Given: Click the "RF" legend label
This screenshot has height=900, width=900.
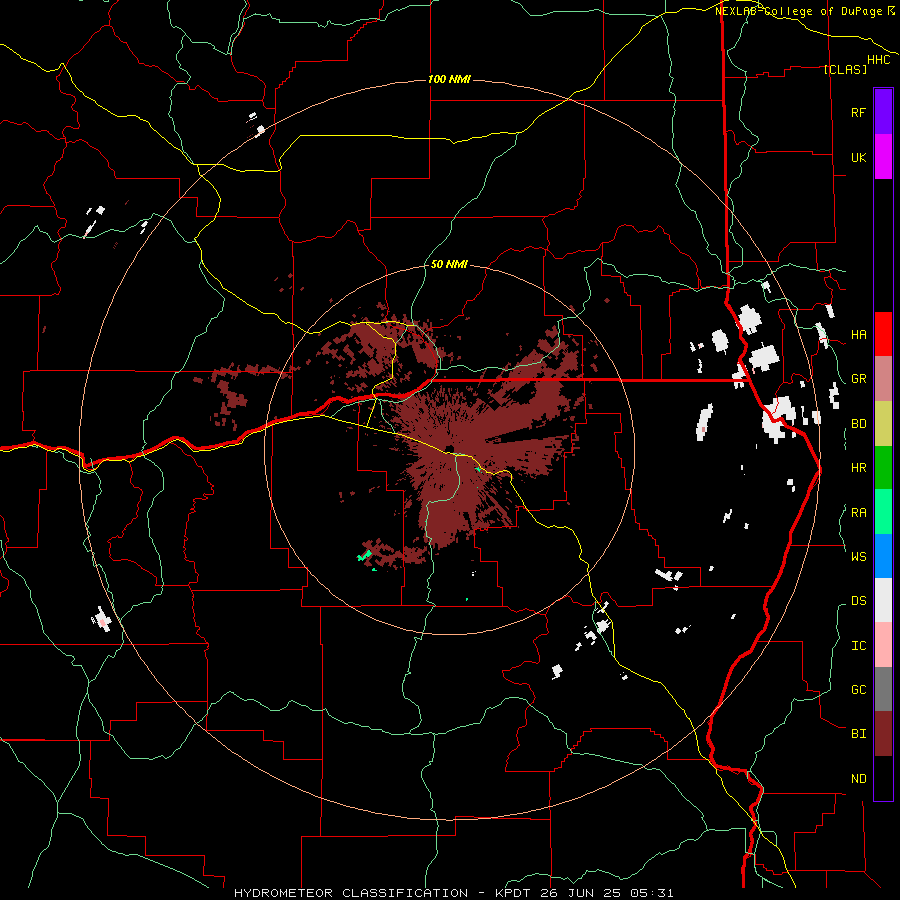Looking at the screenshot, I should (x=858, y=112).
